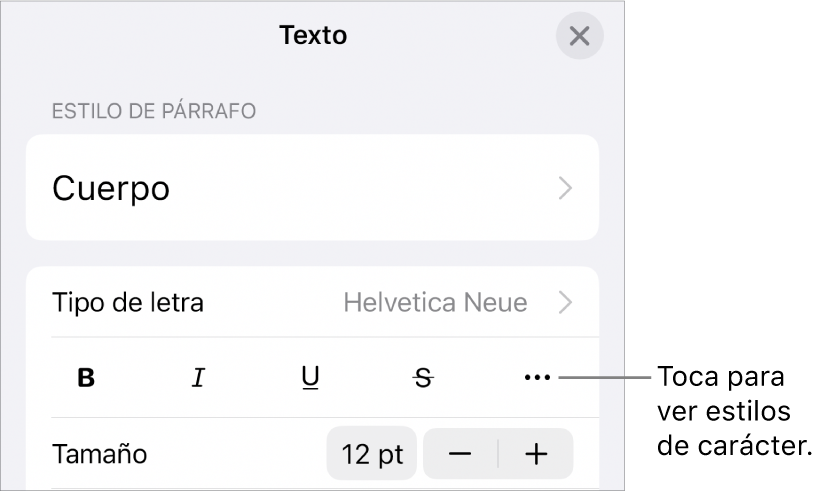
Task: Toggle bold text formatting
Action: 87,378
